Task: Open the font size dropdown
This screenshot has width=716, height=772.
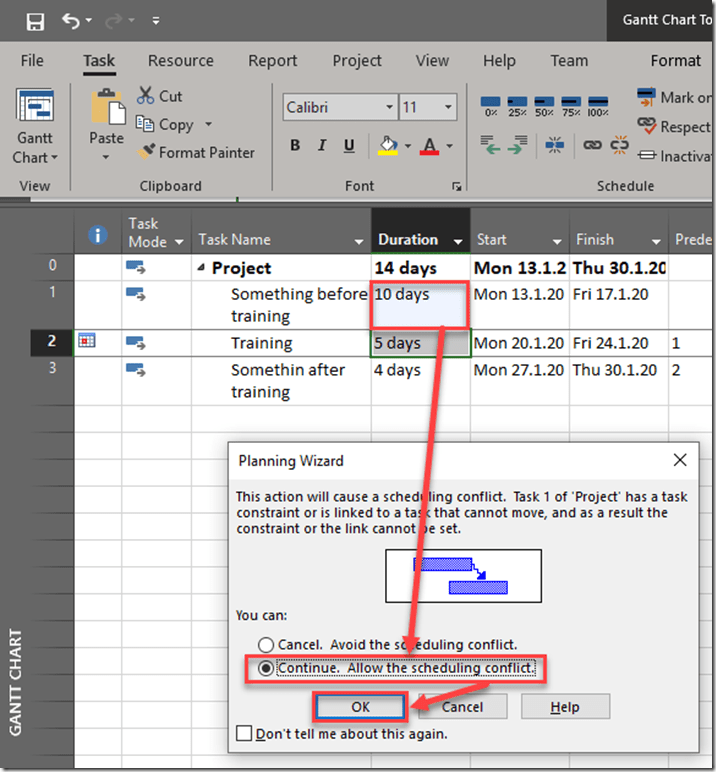Action: 448,107
